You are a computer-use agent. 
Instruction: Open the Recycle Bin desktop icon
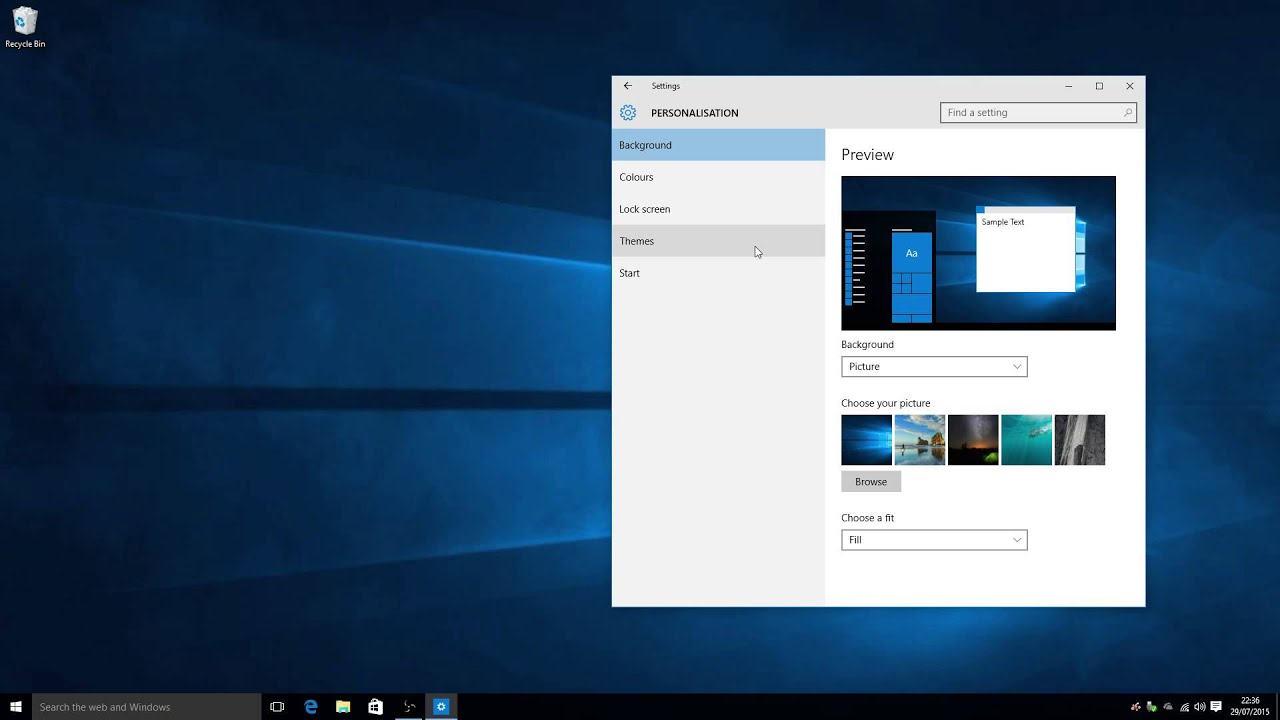pos(25,28)
